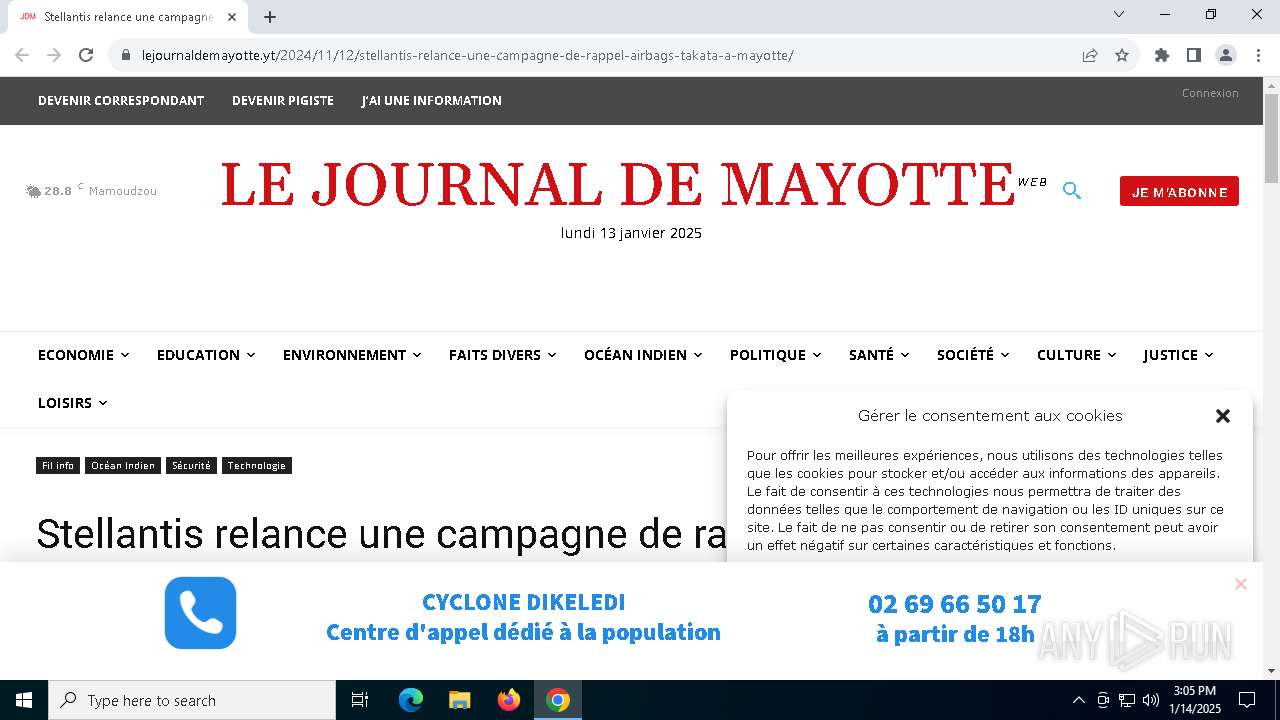Share this page icon in address bar
The image size is (1280, 720).
[x=1090, y=55]
